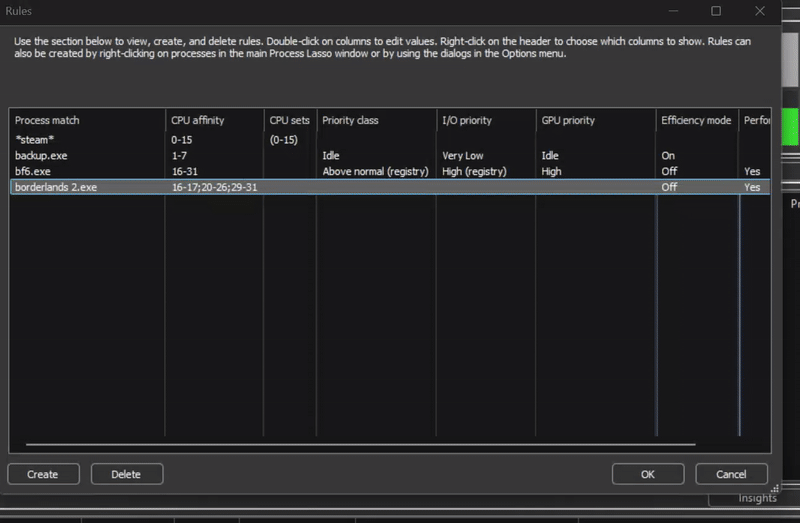The width and height of the screenshot is (800, 523).
Task: Click the Efficiency mode On value for backup.exe
Action: (668, 156)
